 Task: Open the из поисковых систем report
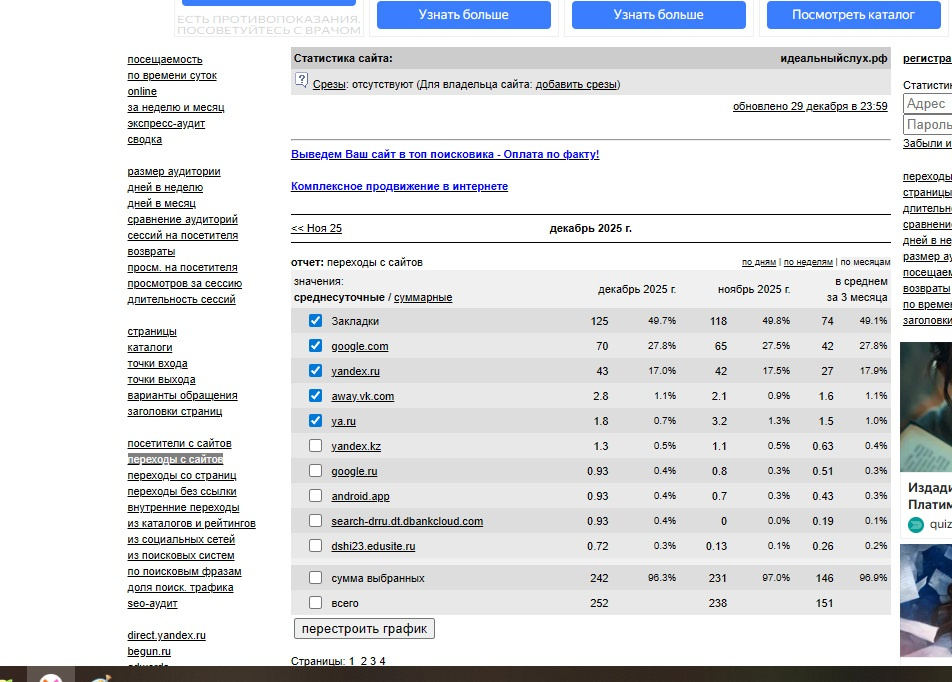(x=180, y=555)
